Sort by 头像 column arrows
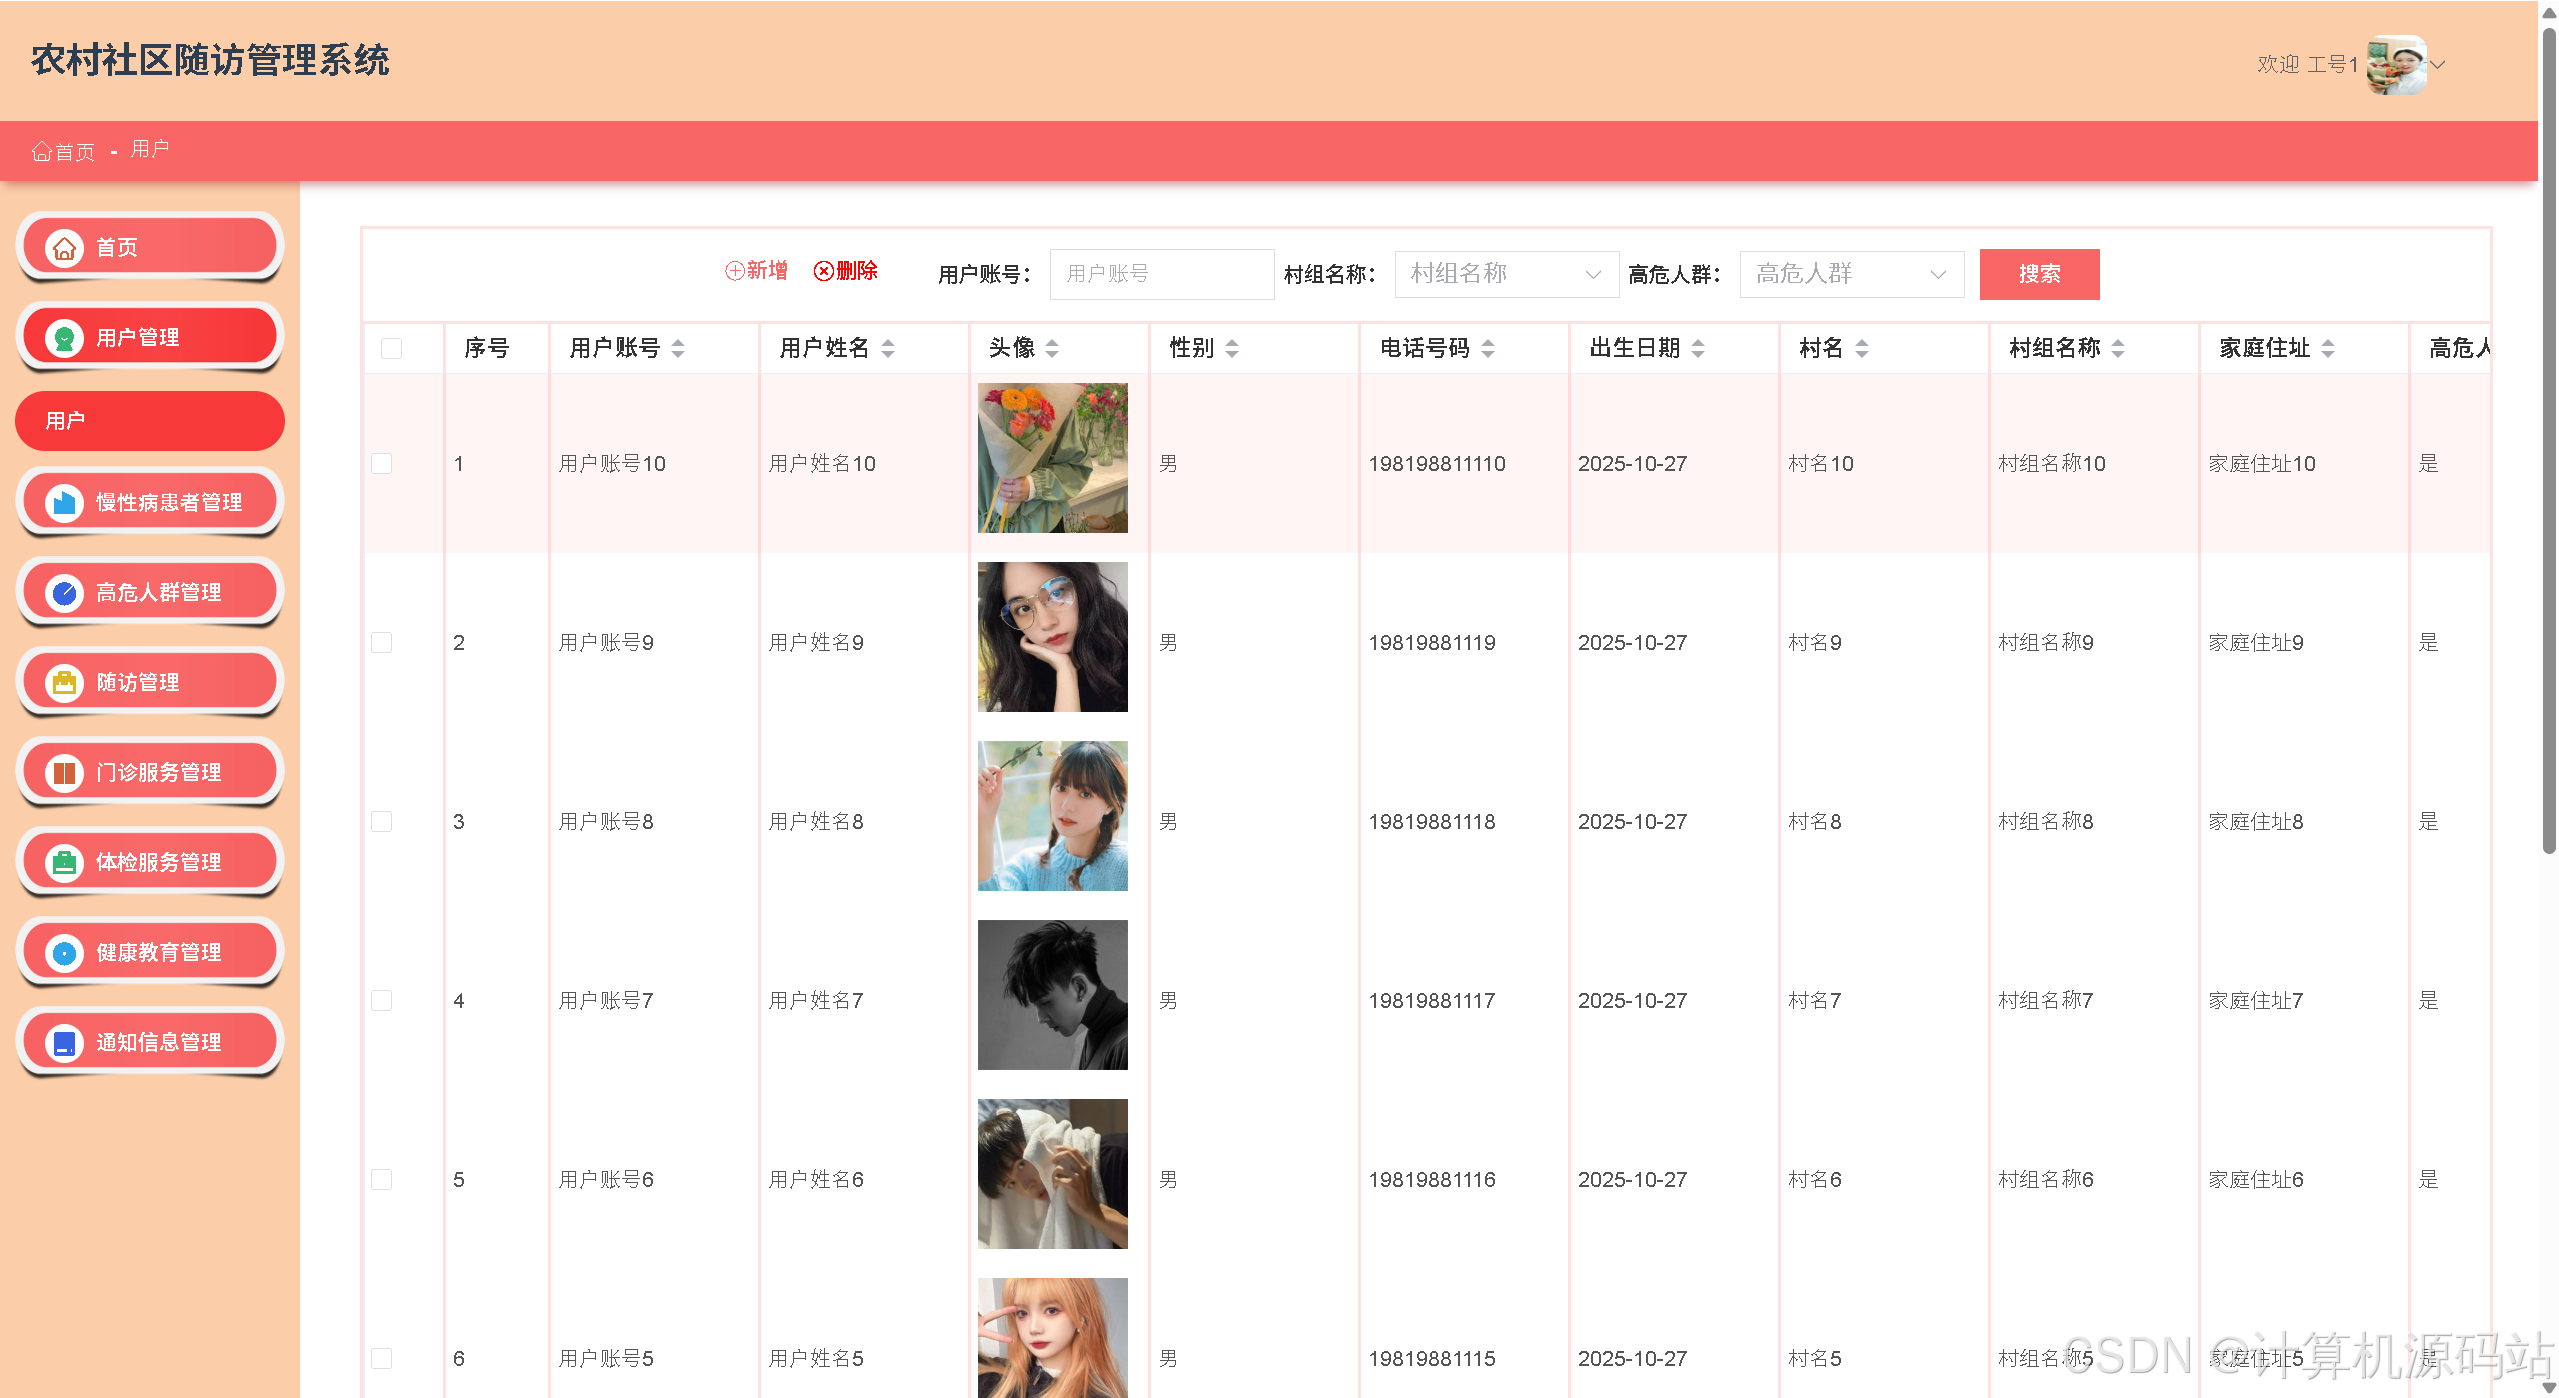Viewport: 2559px width, 1398px height. point(1052,348)
